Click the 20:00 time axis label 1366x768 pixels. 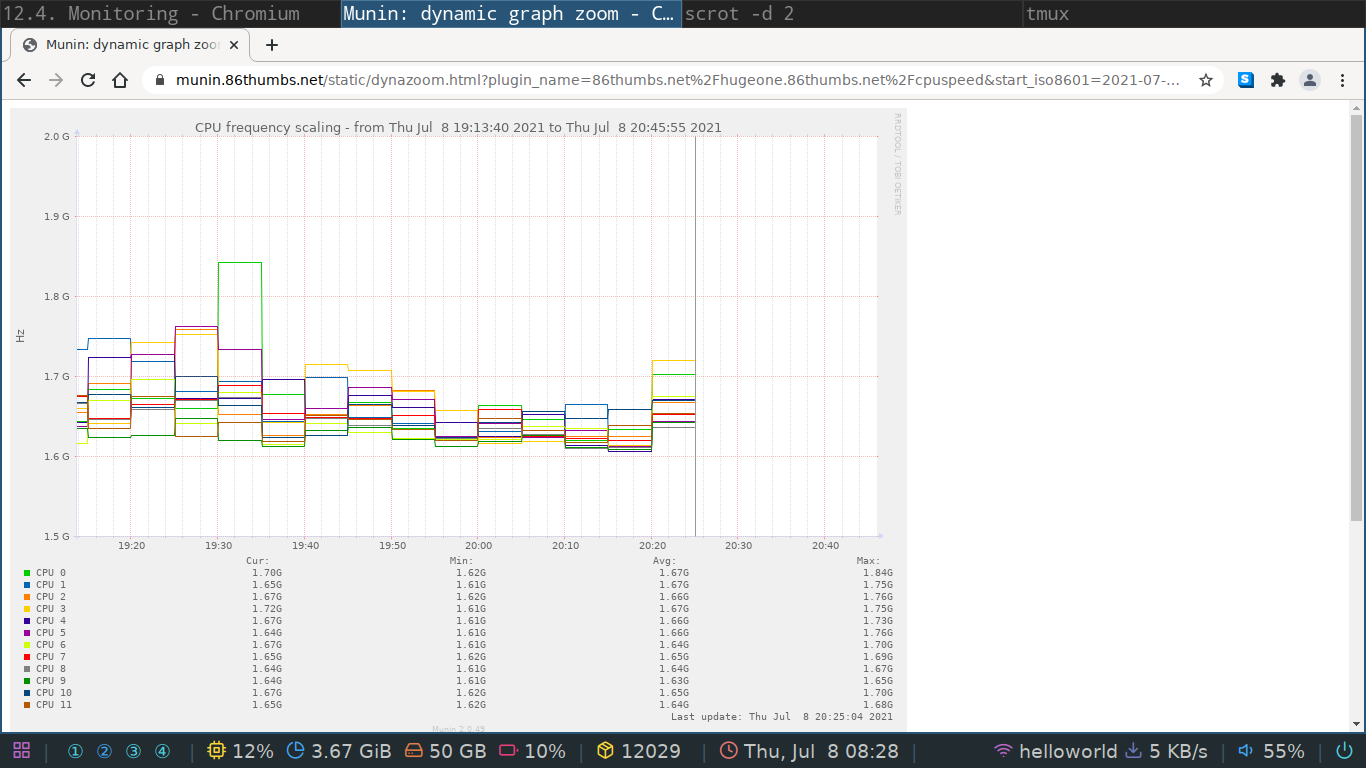[x=479, y=546]
